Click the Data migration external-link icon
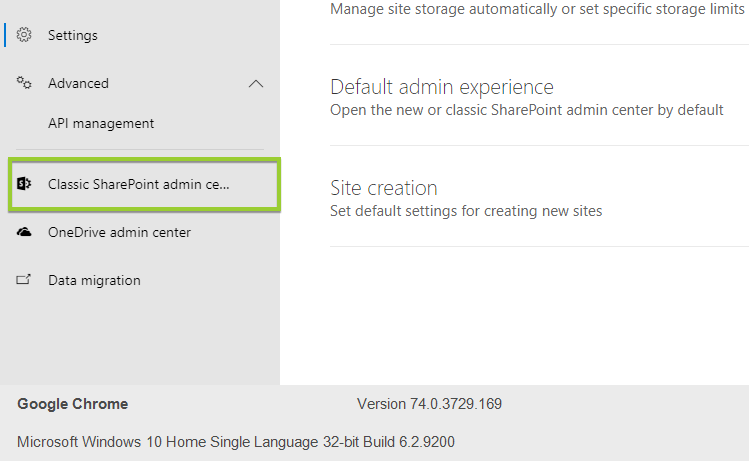The image size is (749, 461). click(24, 279)
